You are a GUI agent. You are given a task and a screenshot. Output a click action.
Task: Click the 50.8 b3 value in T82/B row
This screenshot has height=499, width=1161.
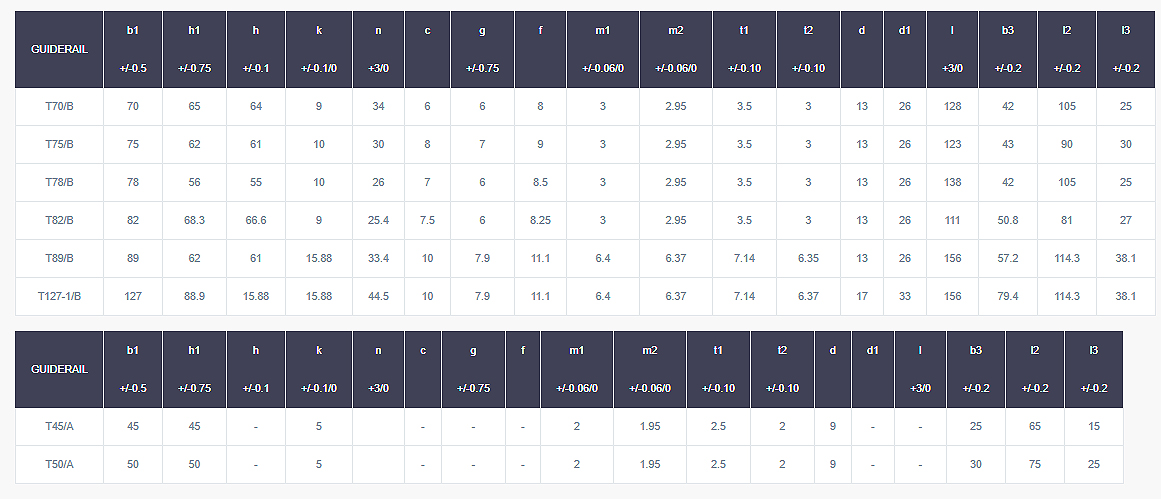point(1008,220)
